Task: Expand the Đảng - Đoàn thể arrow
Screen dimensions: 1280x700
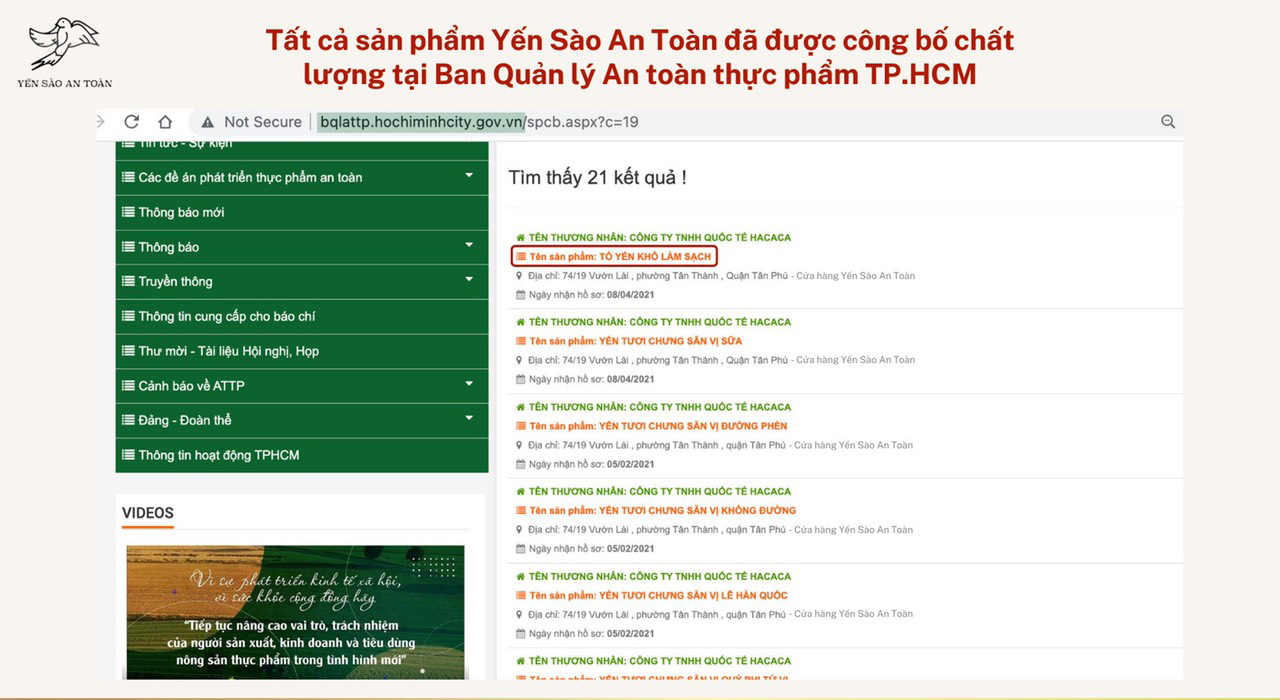Action: 469,420
